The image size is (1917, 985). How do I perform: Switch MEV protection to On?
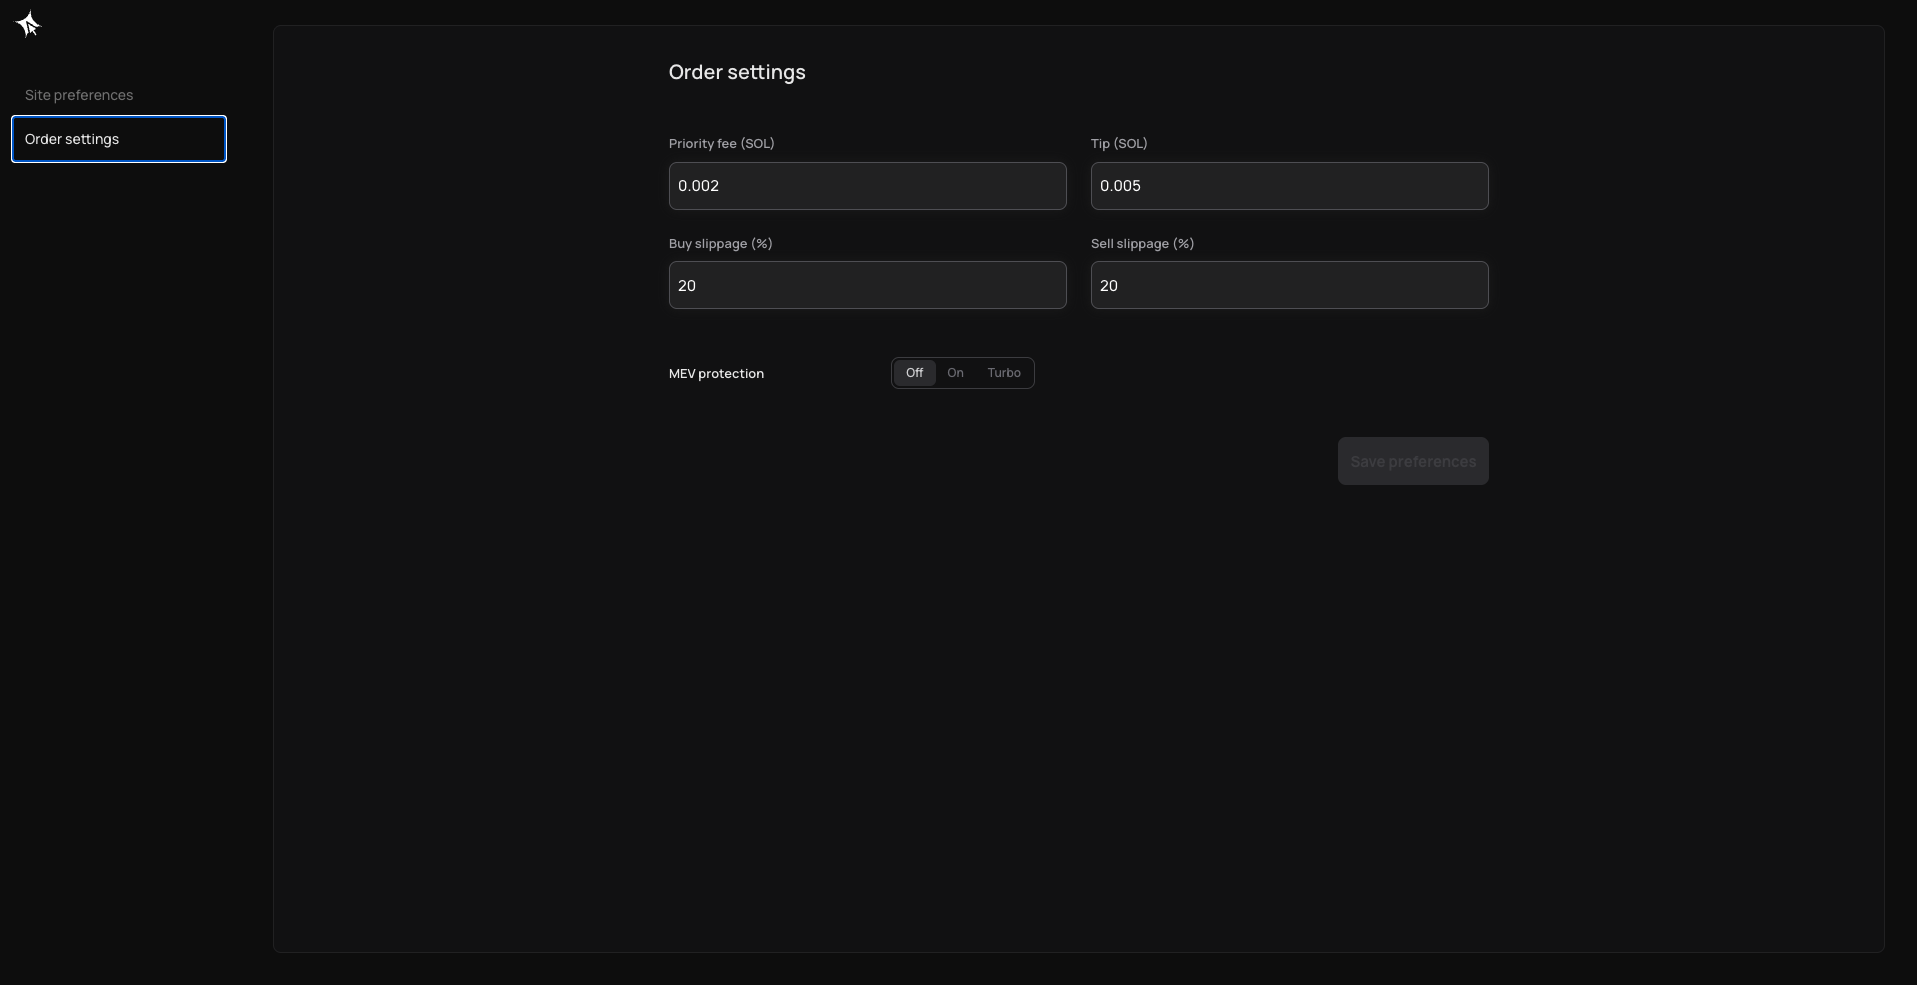tap(955, 373)
